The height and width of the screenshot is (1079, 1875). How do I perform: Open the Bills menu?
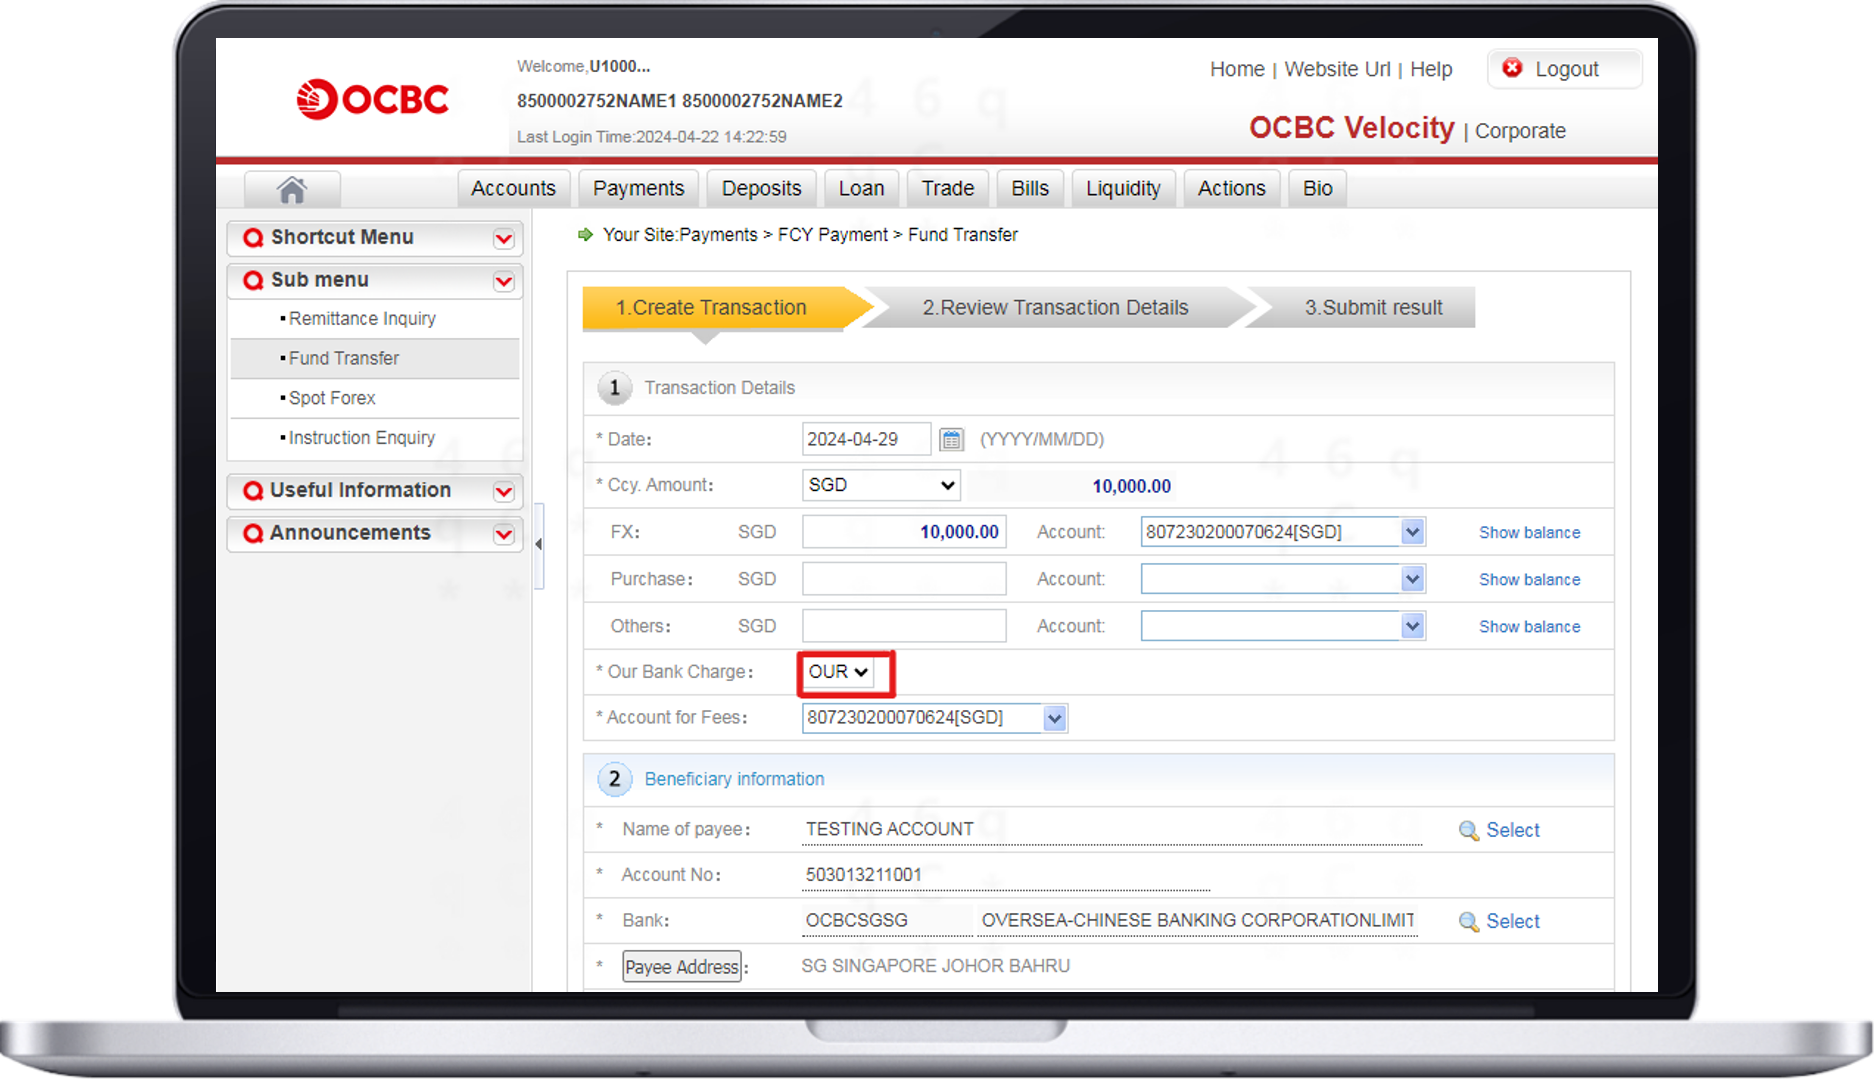1029,189
